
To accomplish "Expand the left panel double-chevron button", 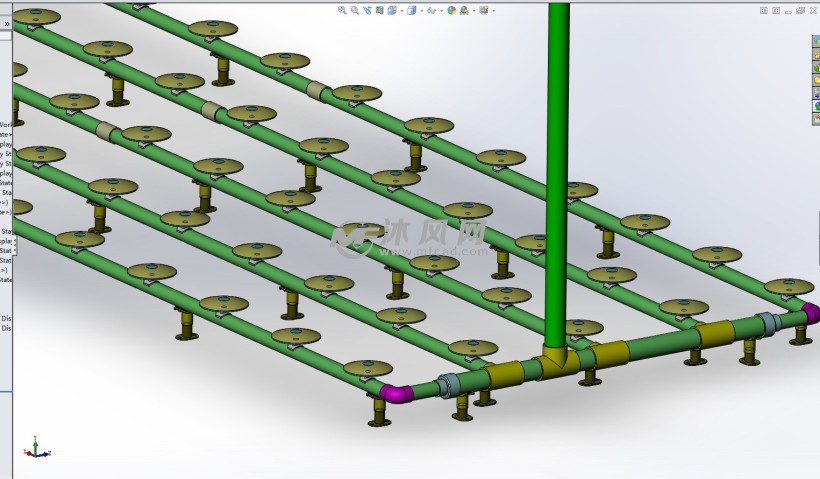I will (x=6, y=24).
